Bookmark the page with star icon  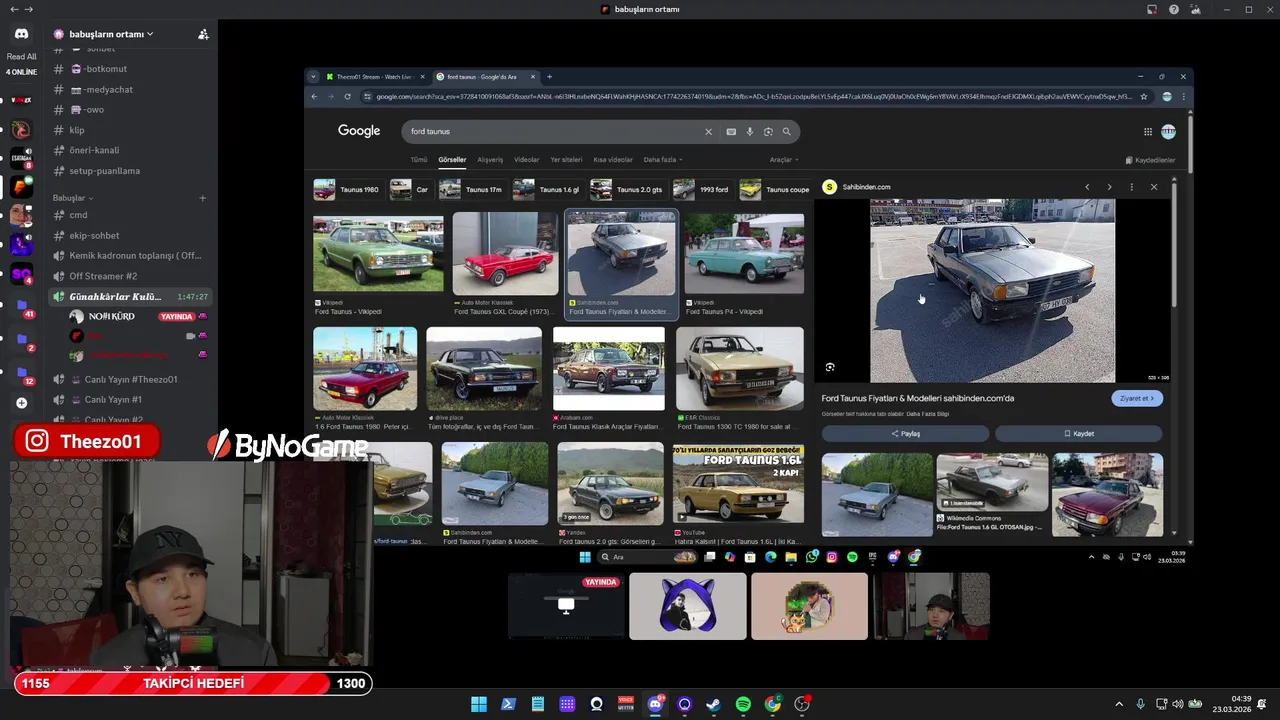[x=1144, y=97]
